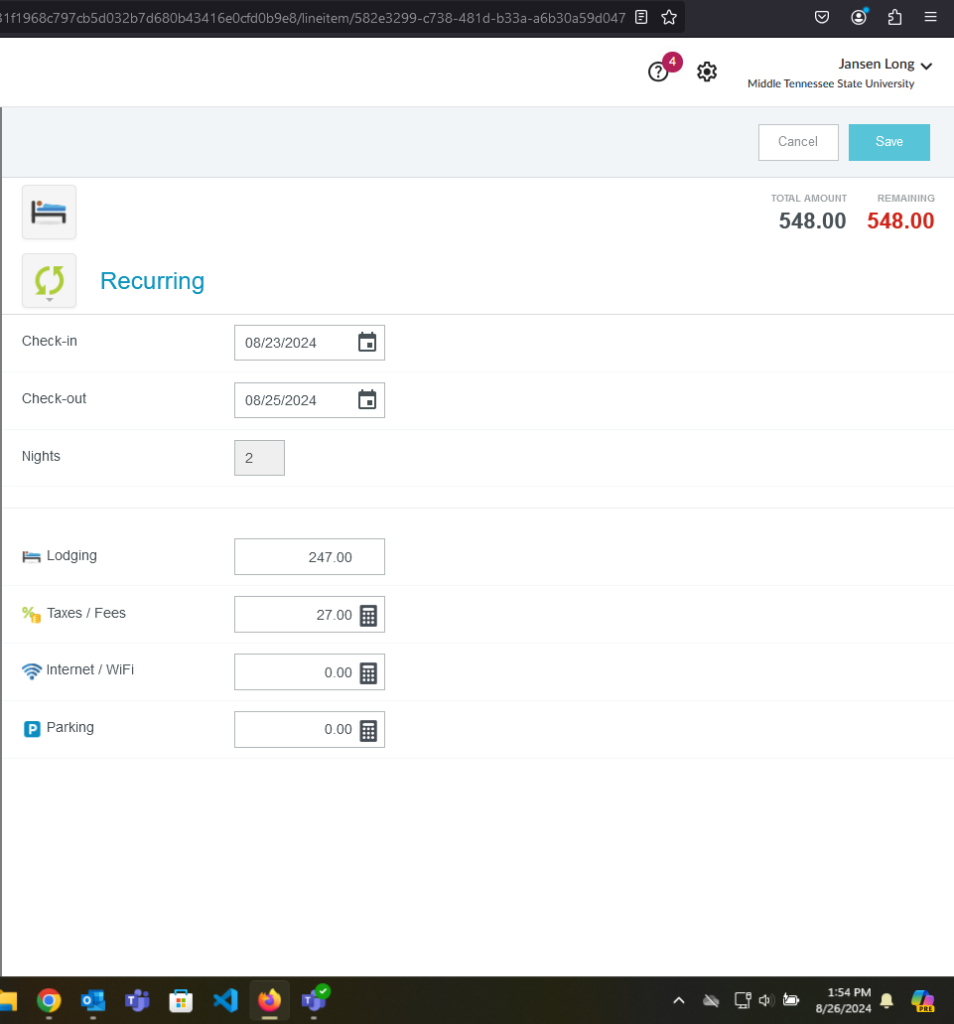Viewport: 954px width, 1024px height.
Task: Save the lodging line item
Action: [889, 142]
